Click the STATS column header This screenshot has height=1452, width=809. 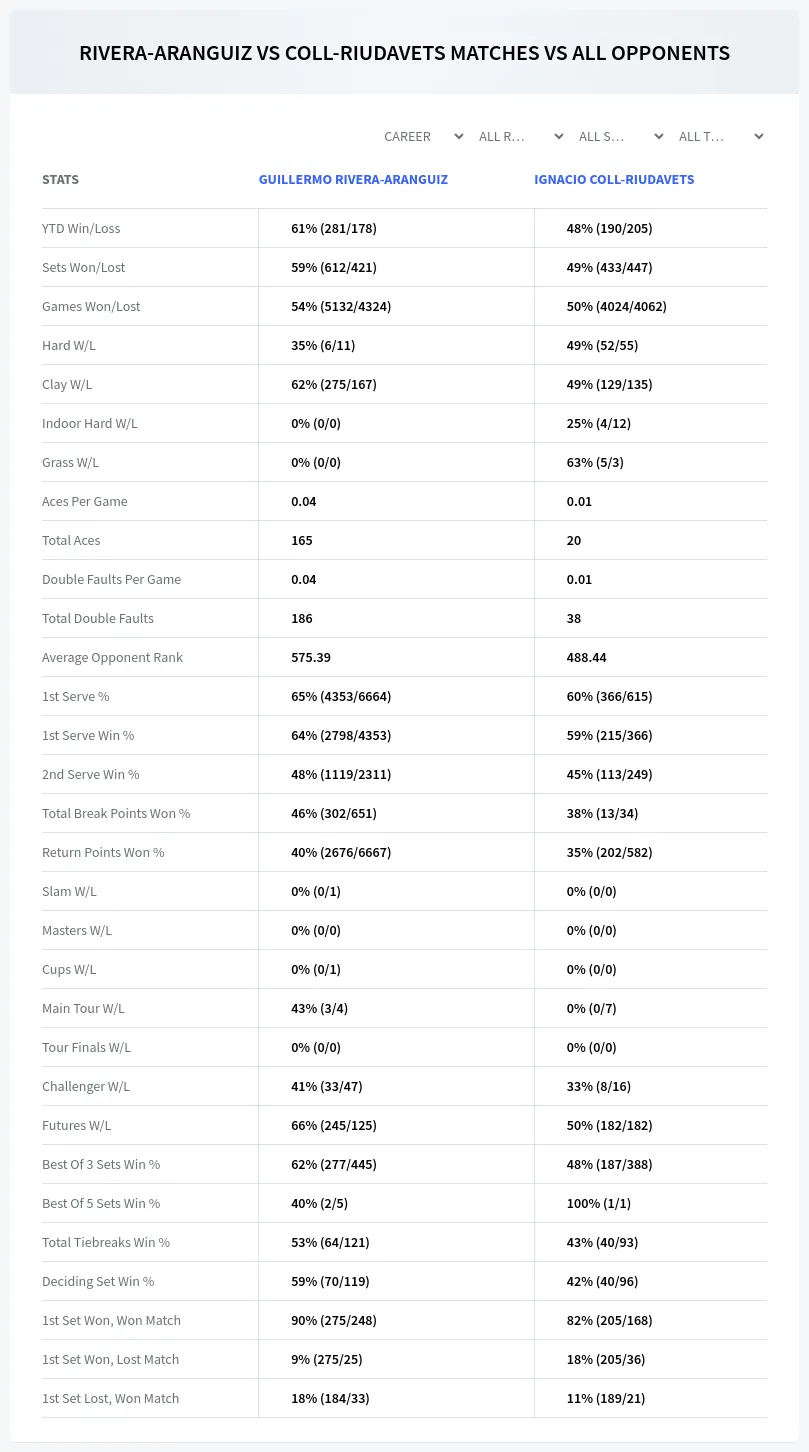click(60, 180)
